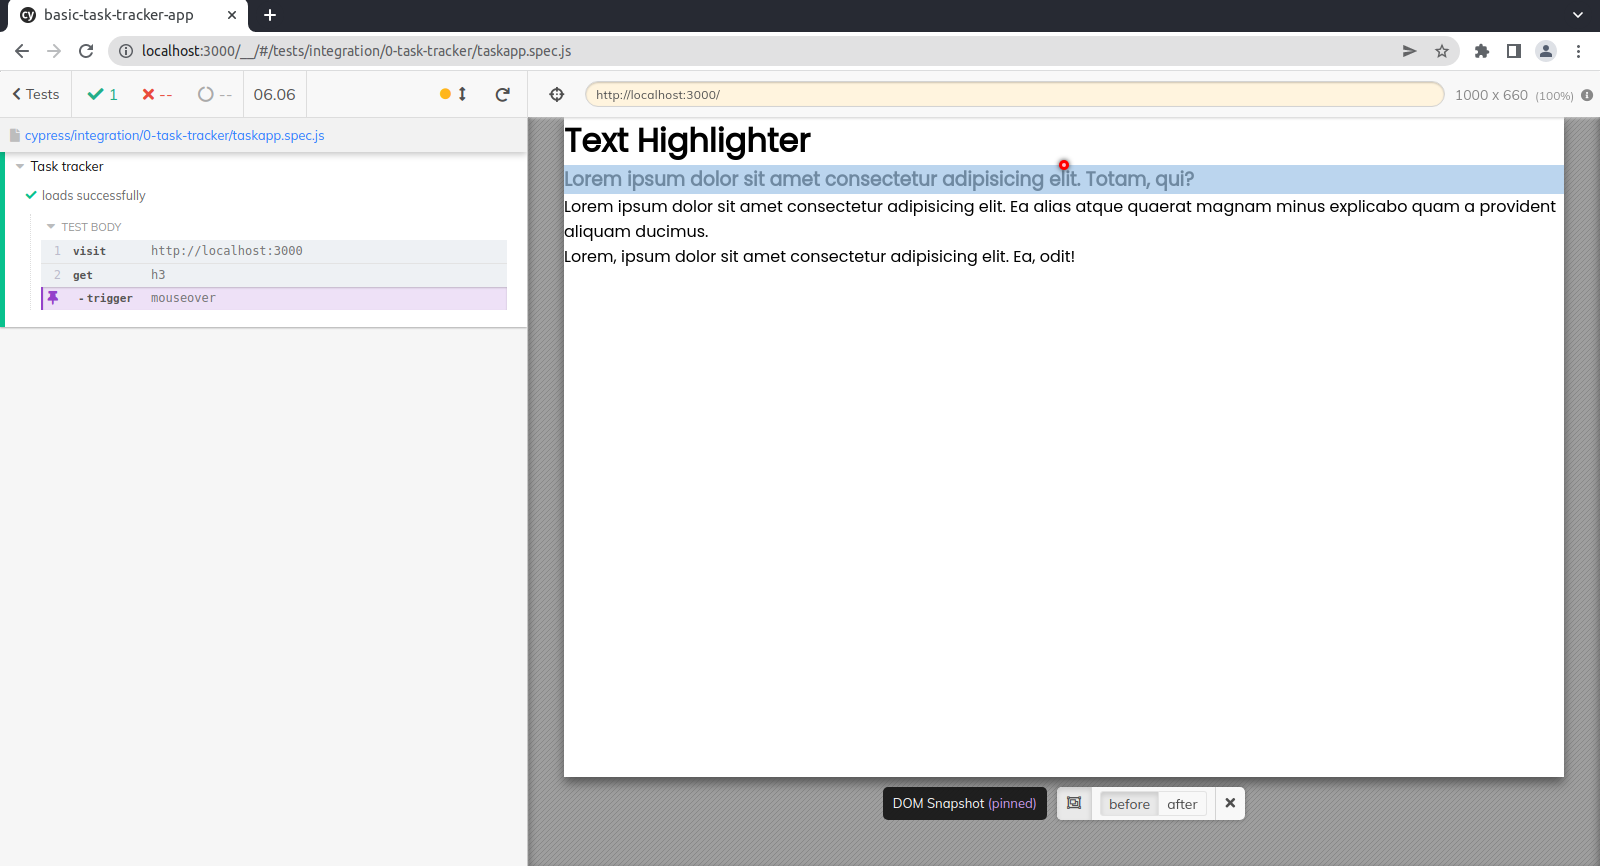This screenshot has width=1600, height=866.
Task: Open the selector playground crosshair icon
Action: [x=557, y=94]
